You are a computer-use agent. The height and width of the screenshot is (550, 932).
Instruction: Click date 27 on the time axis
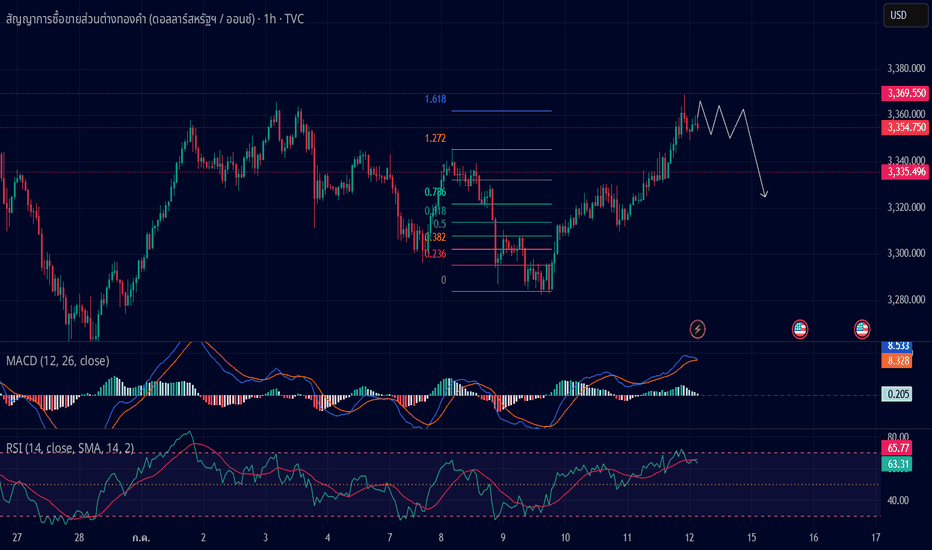tap(17, 538)
